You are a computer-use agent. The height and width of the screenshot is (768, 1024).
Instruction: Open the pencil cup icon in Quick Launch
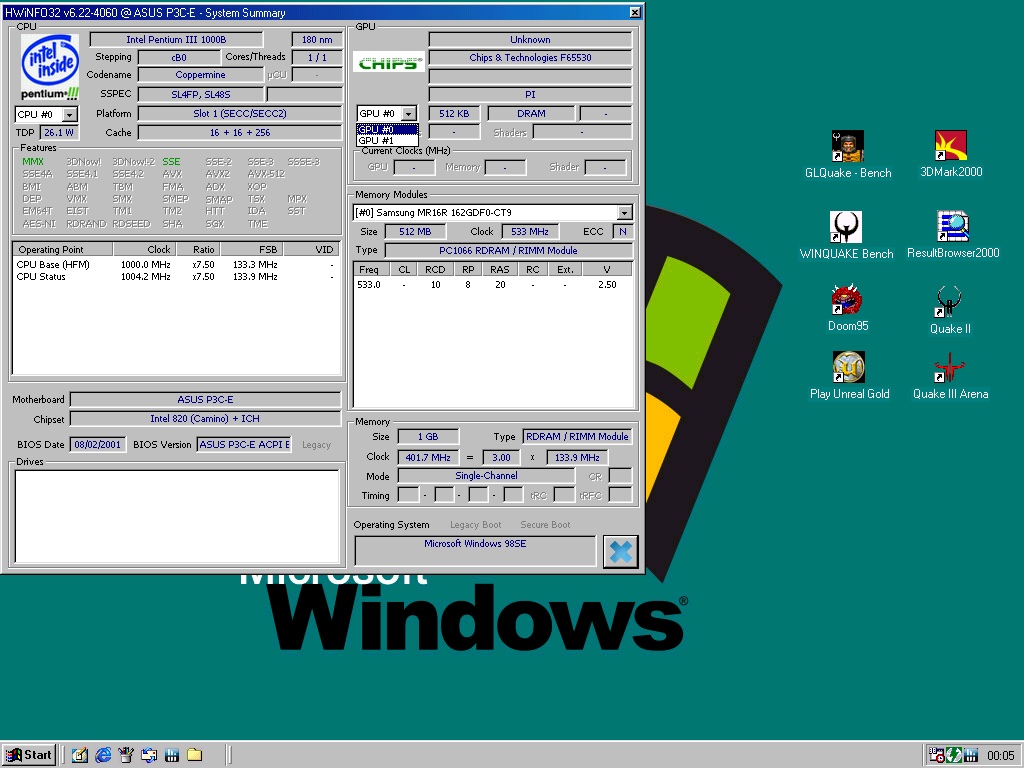coord(126,755)
